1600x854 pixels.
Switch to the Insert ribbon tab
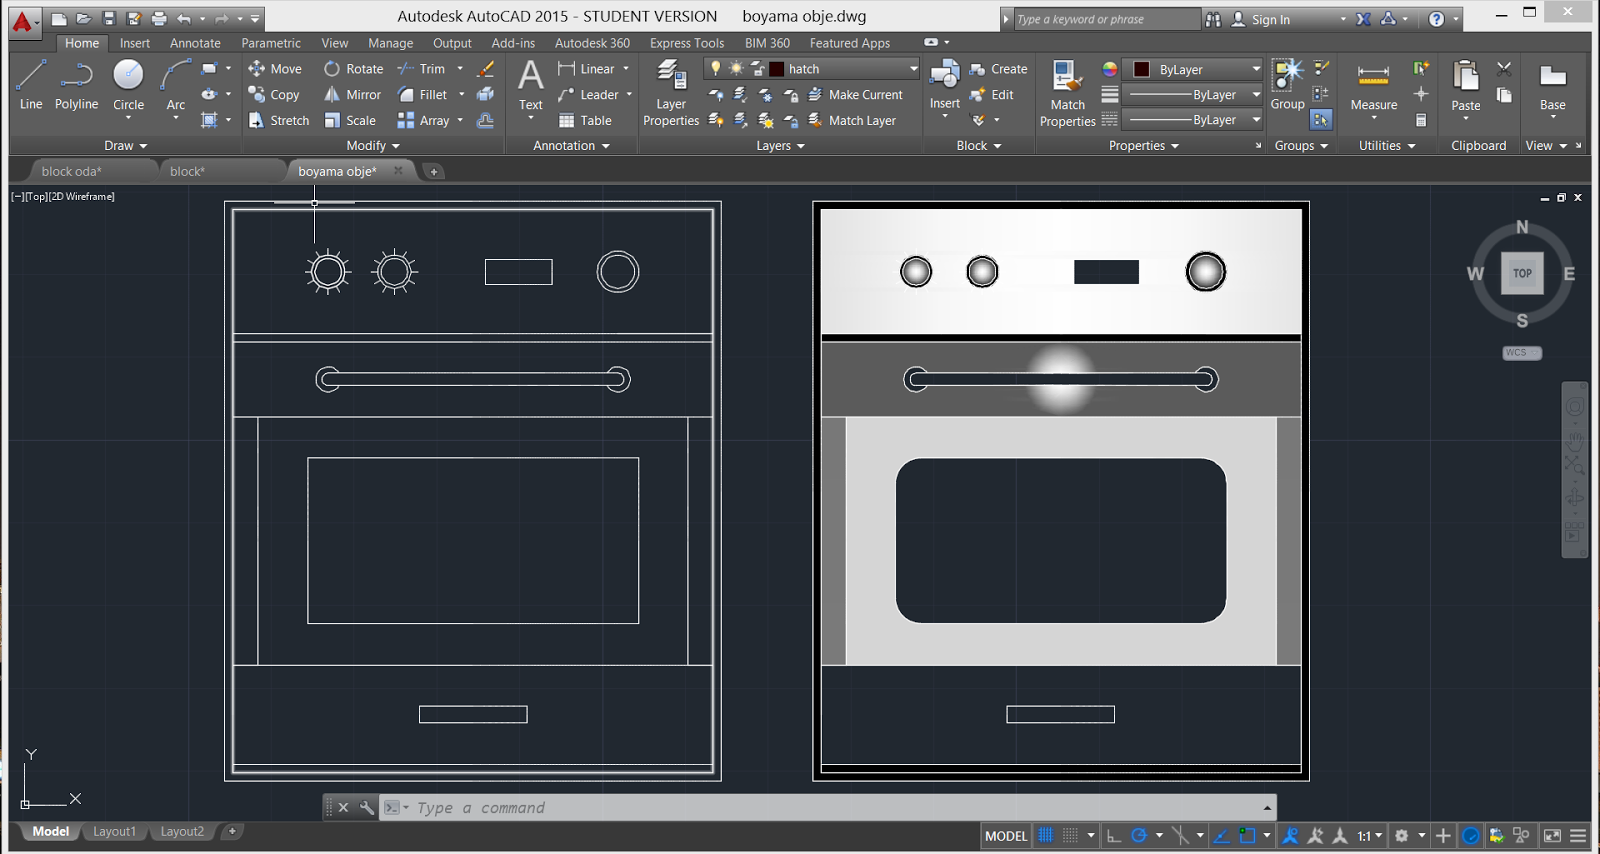[135, 43]
